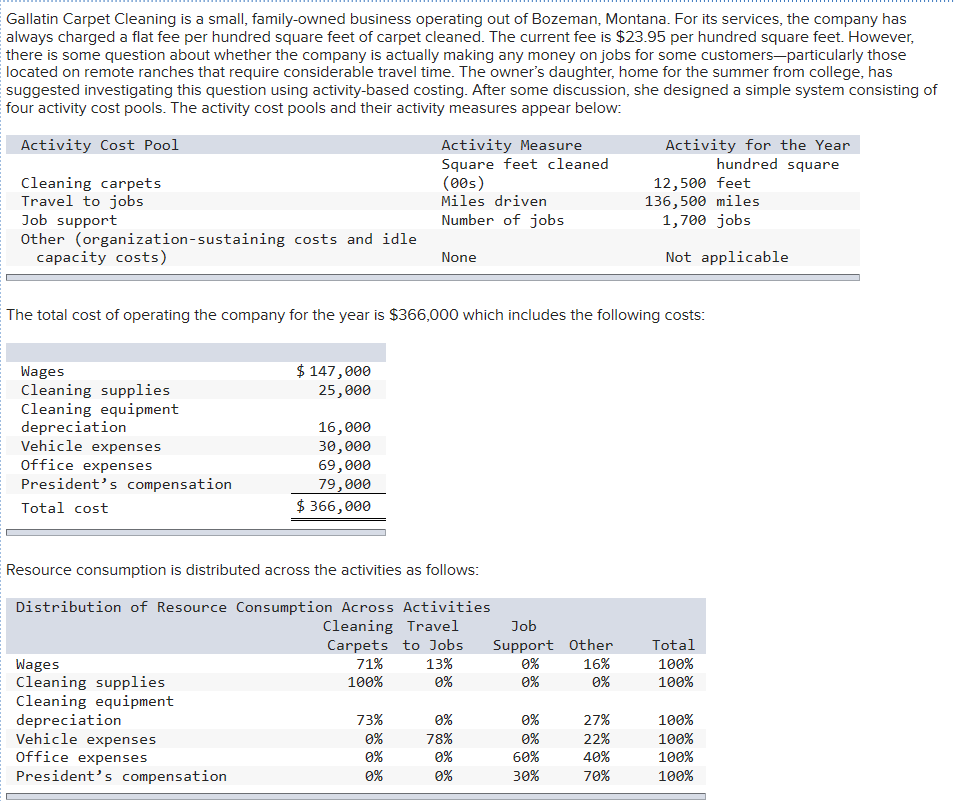Select the double-underlined "$366,000" table total

point(333,506)
